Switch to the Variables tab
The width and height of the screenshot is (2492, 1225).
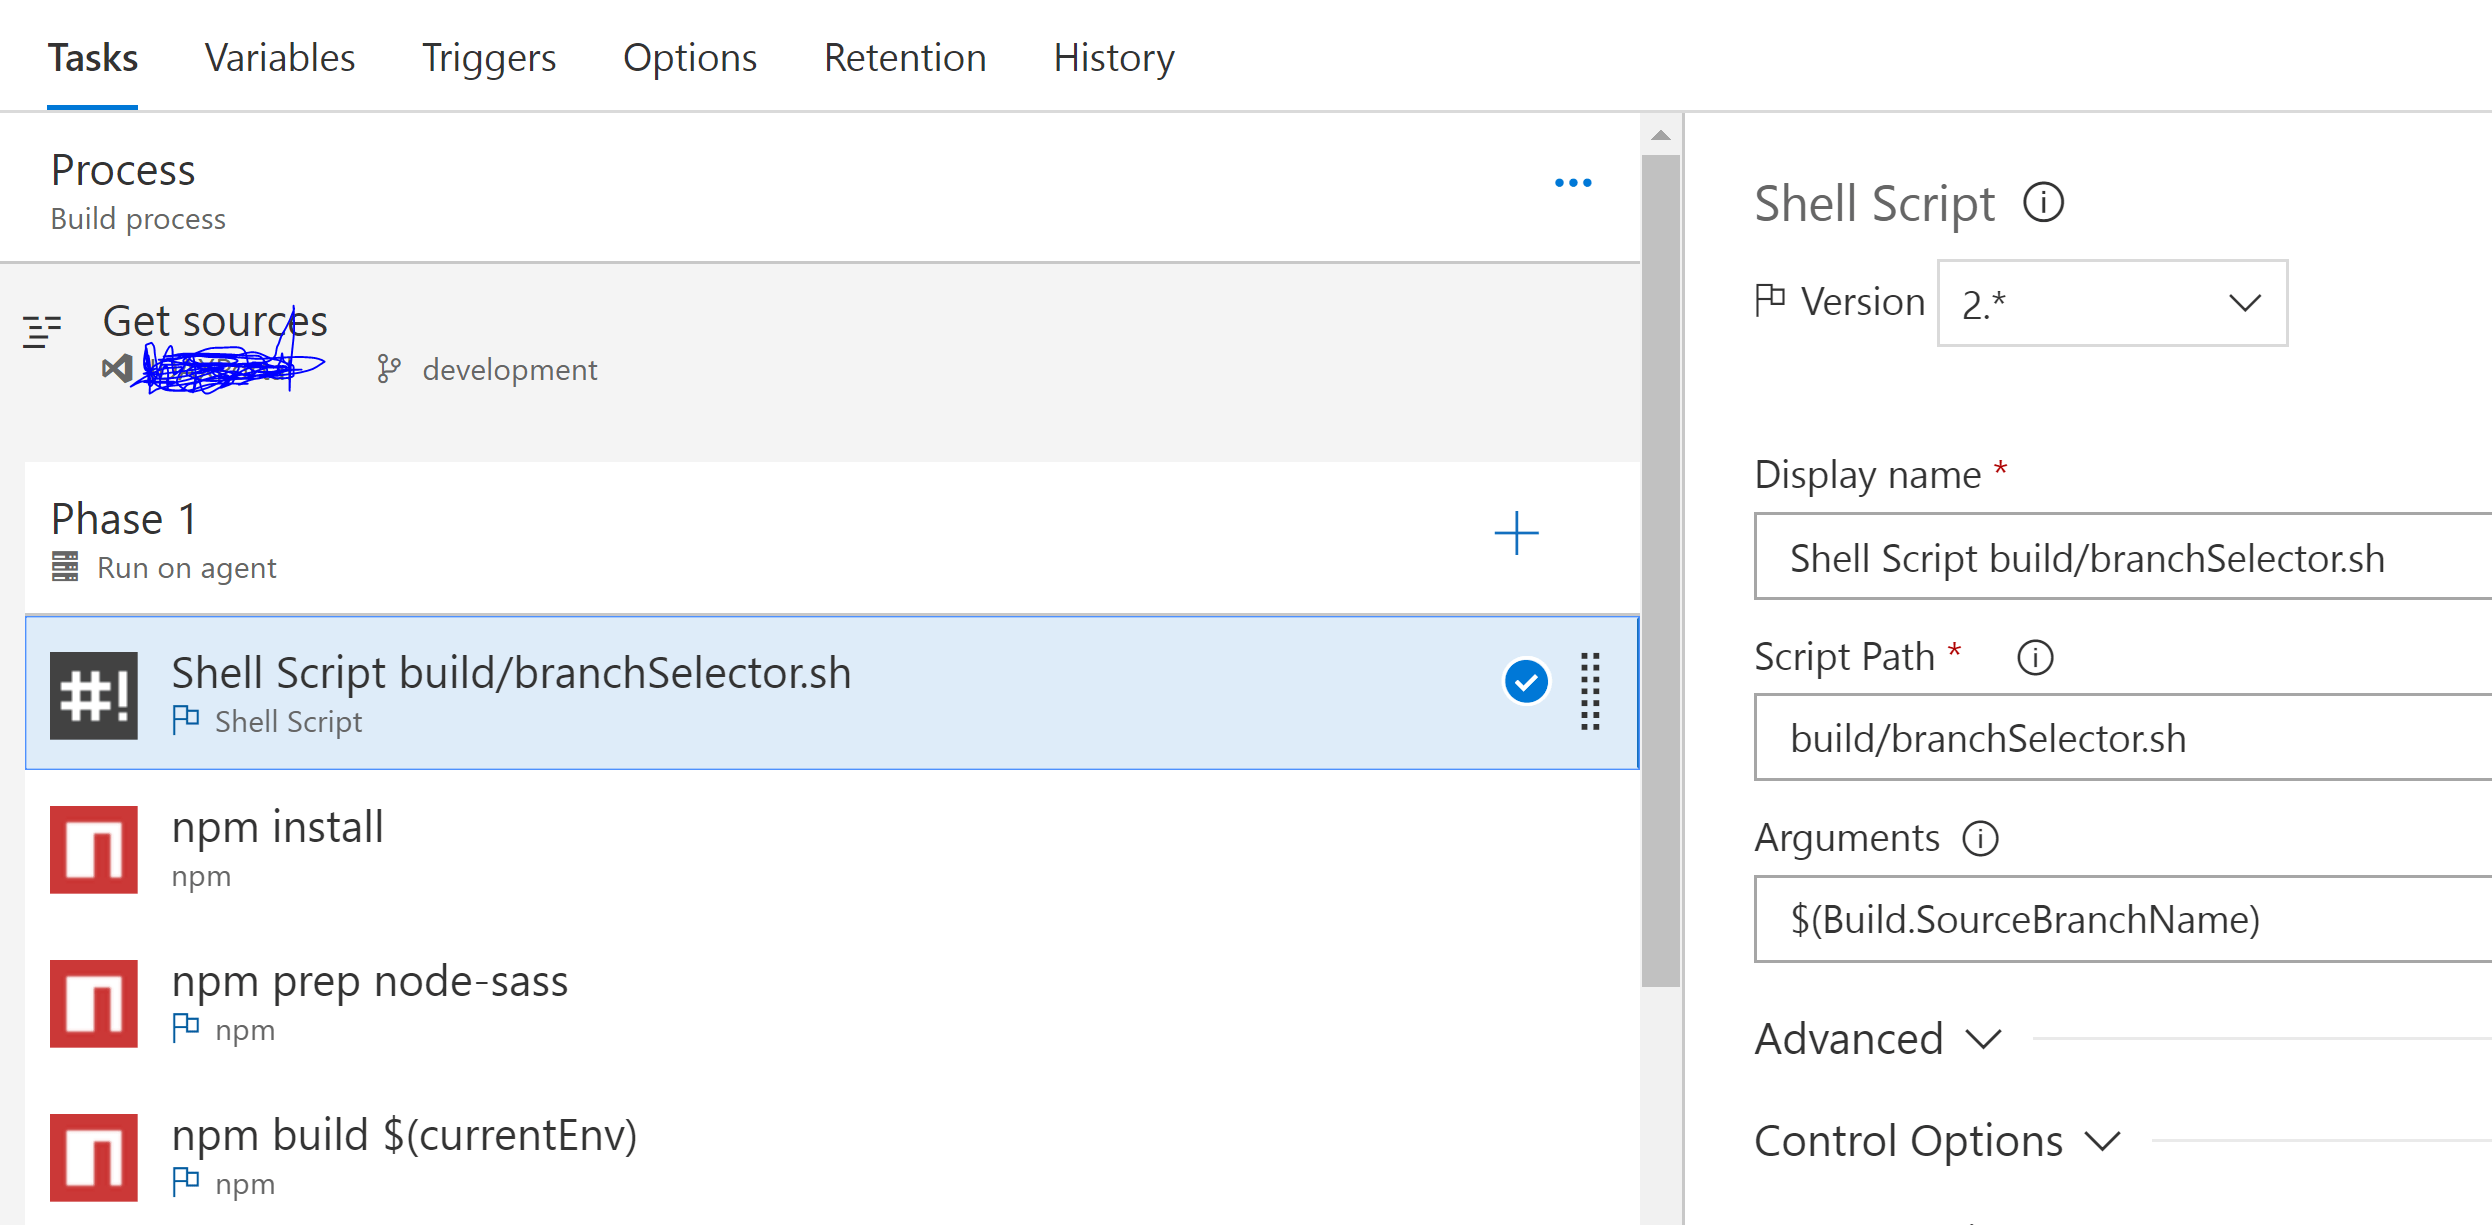tap(280, 57)
